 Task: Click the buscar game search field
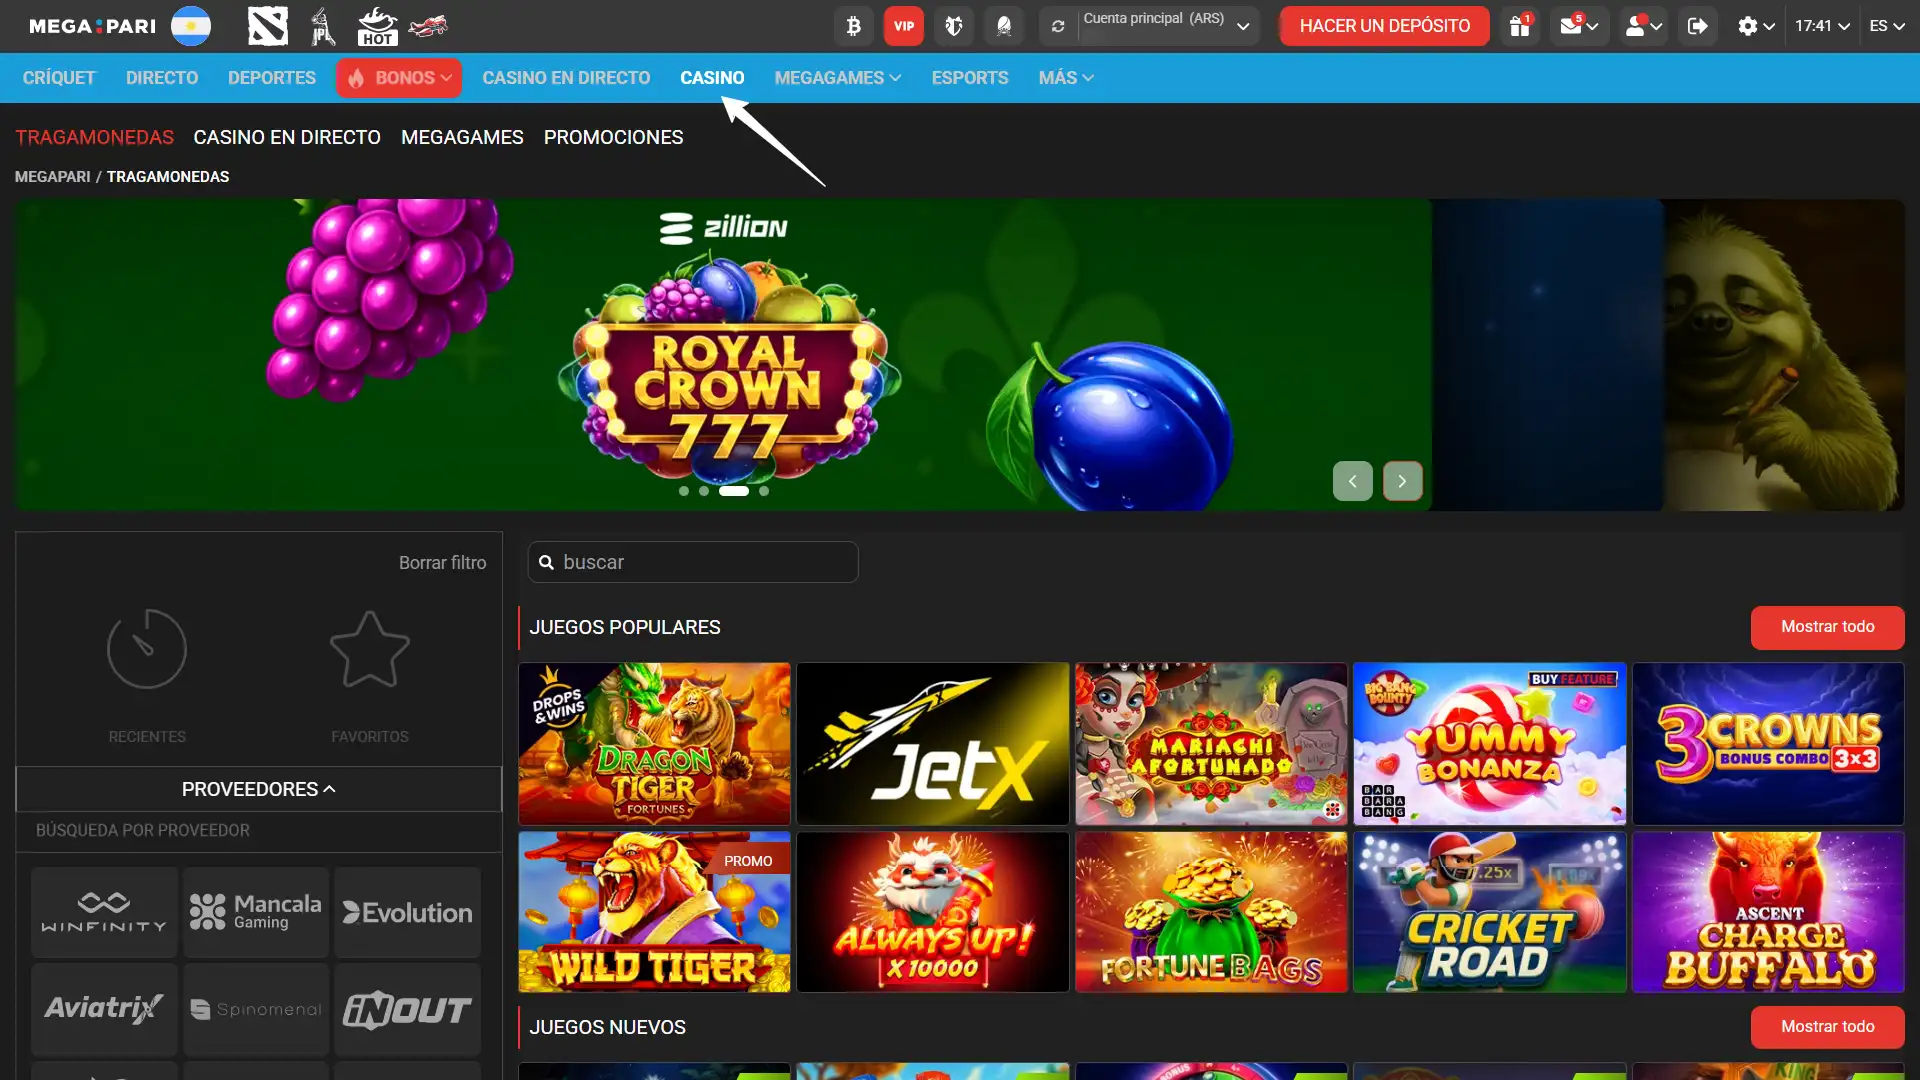(x=693, y=562)
